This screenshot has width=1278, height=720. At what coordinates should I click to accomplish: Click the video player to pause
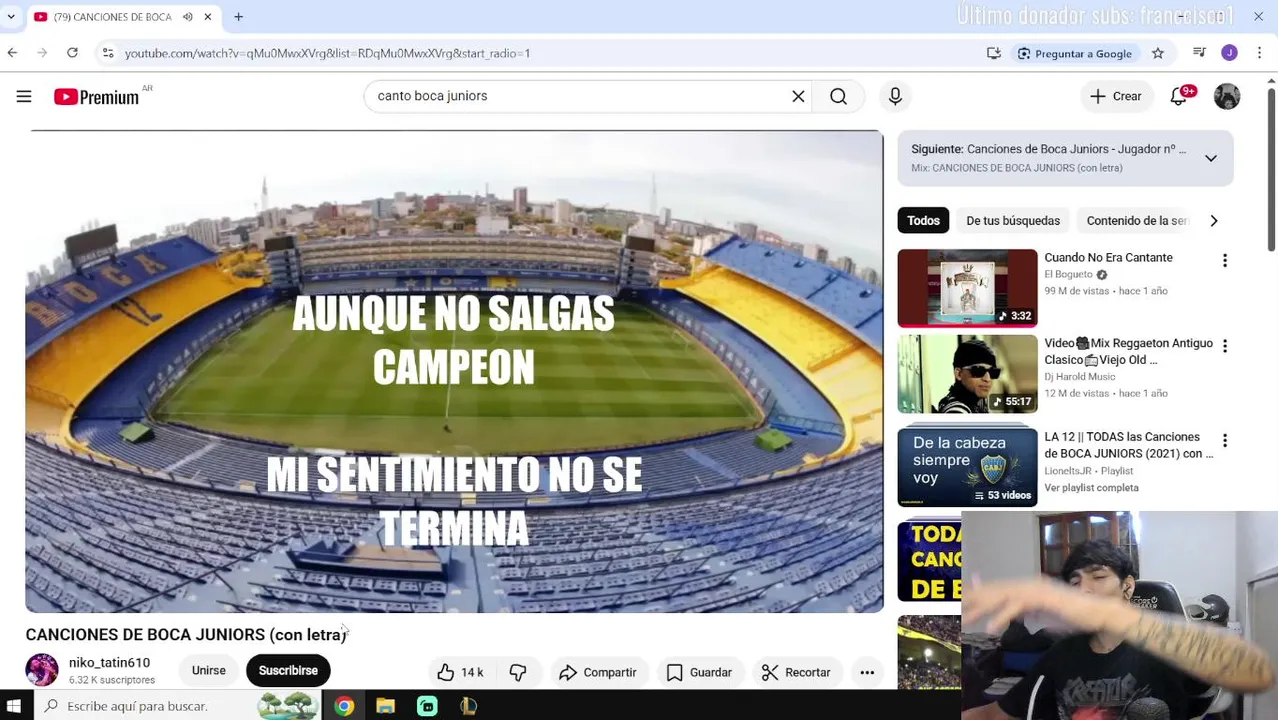click(x=454, y=371)
